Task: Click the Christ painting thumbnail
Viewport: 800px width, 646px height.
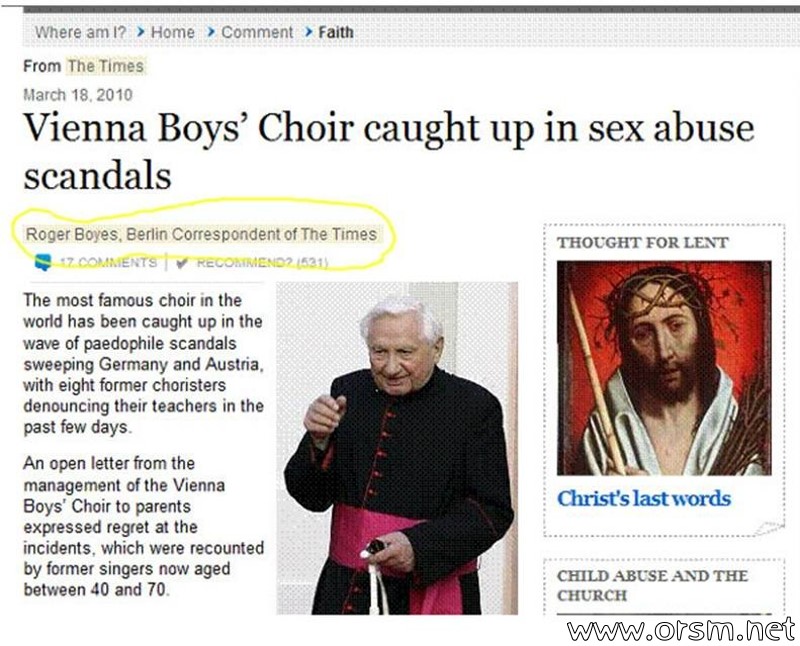Action: tap(664, 368)
